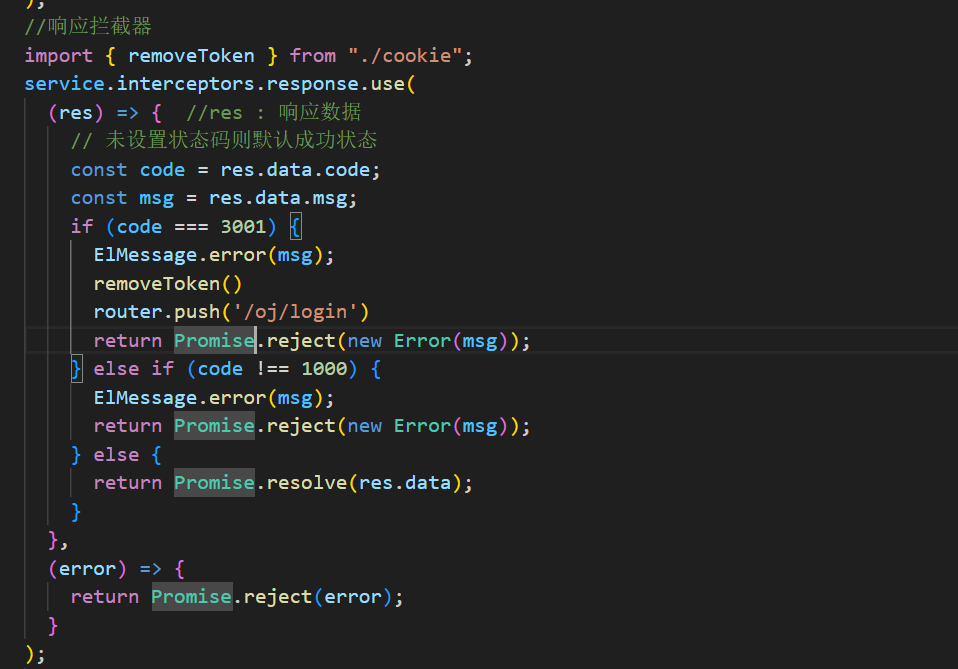
Task: Click the '/oj/login' string
Action: [295, 312]
